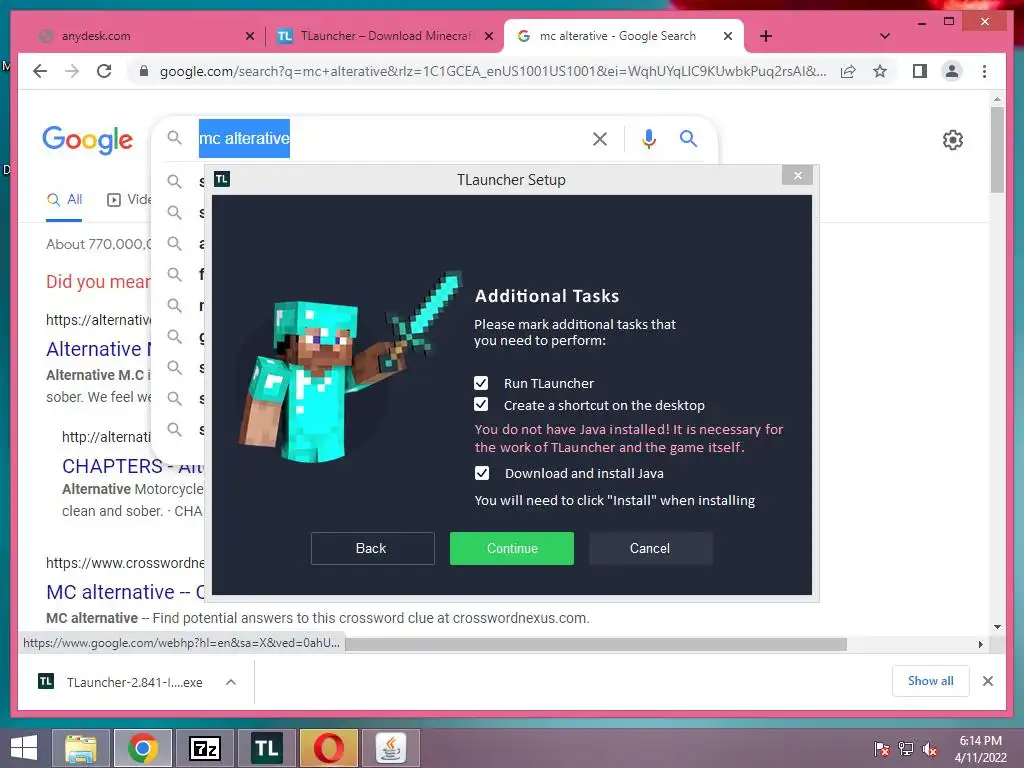The width and height of the screenshot is (1024, 768).
Task: Click the horizontal page scrollbar
Action: [596, 645]
